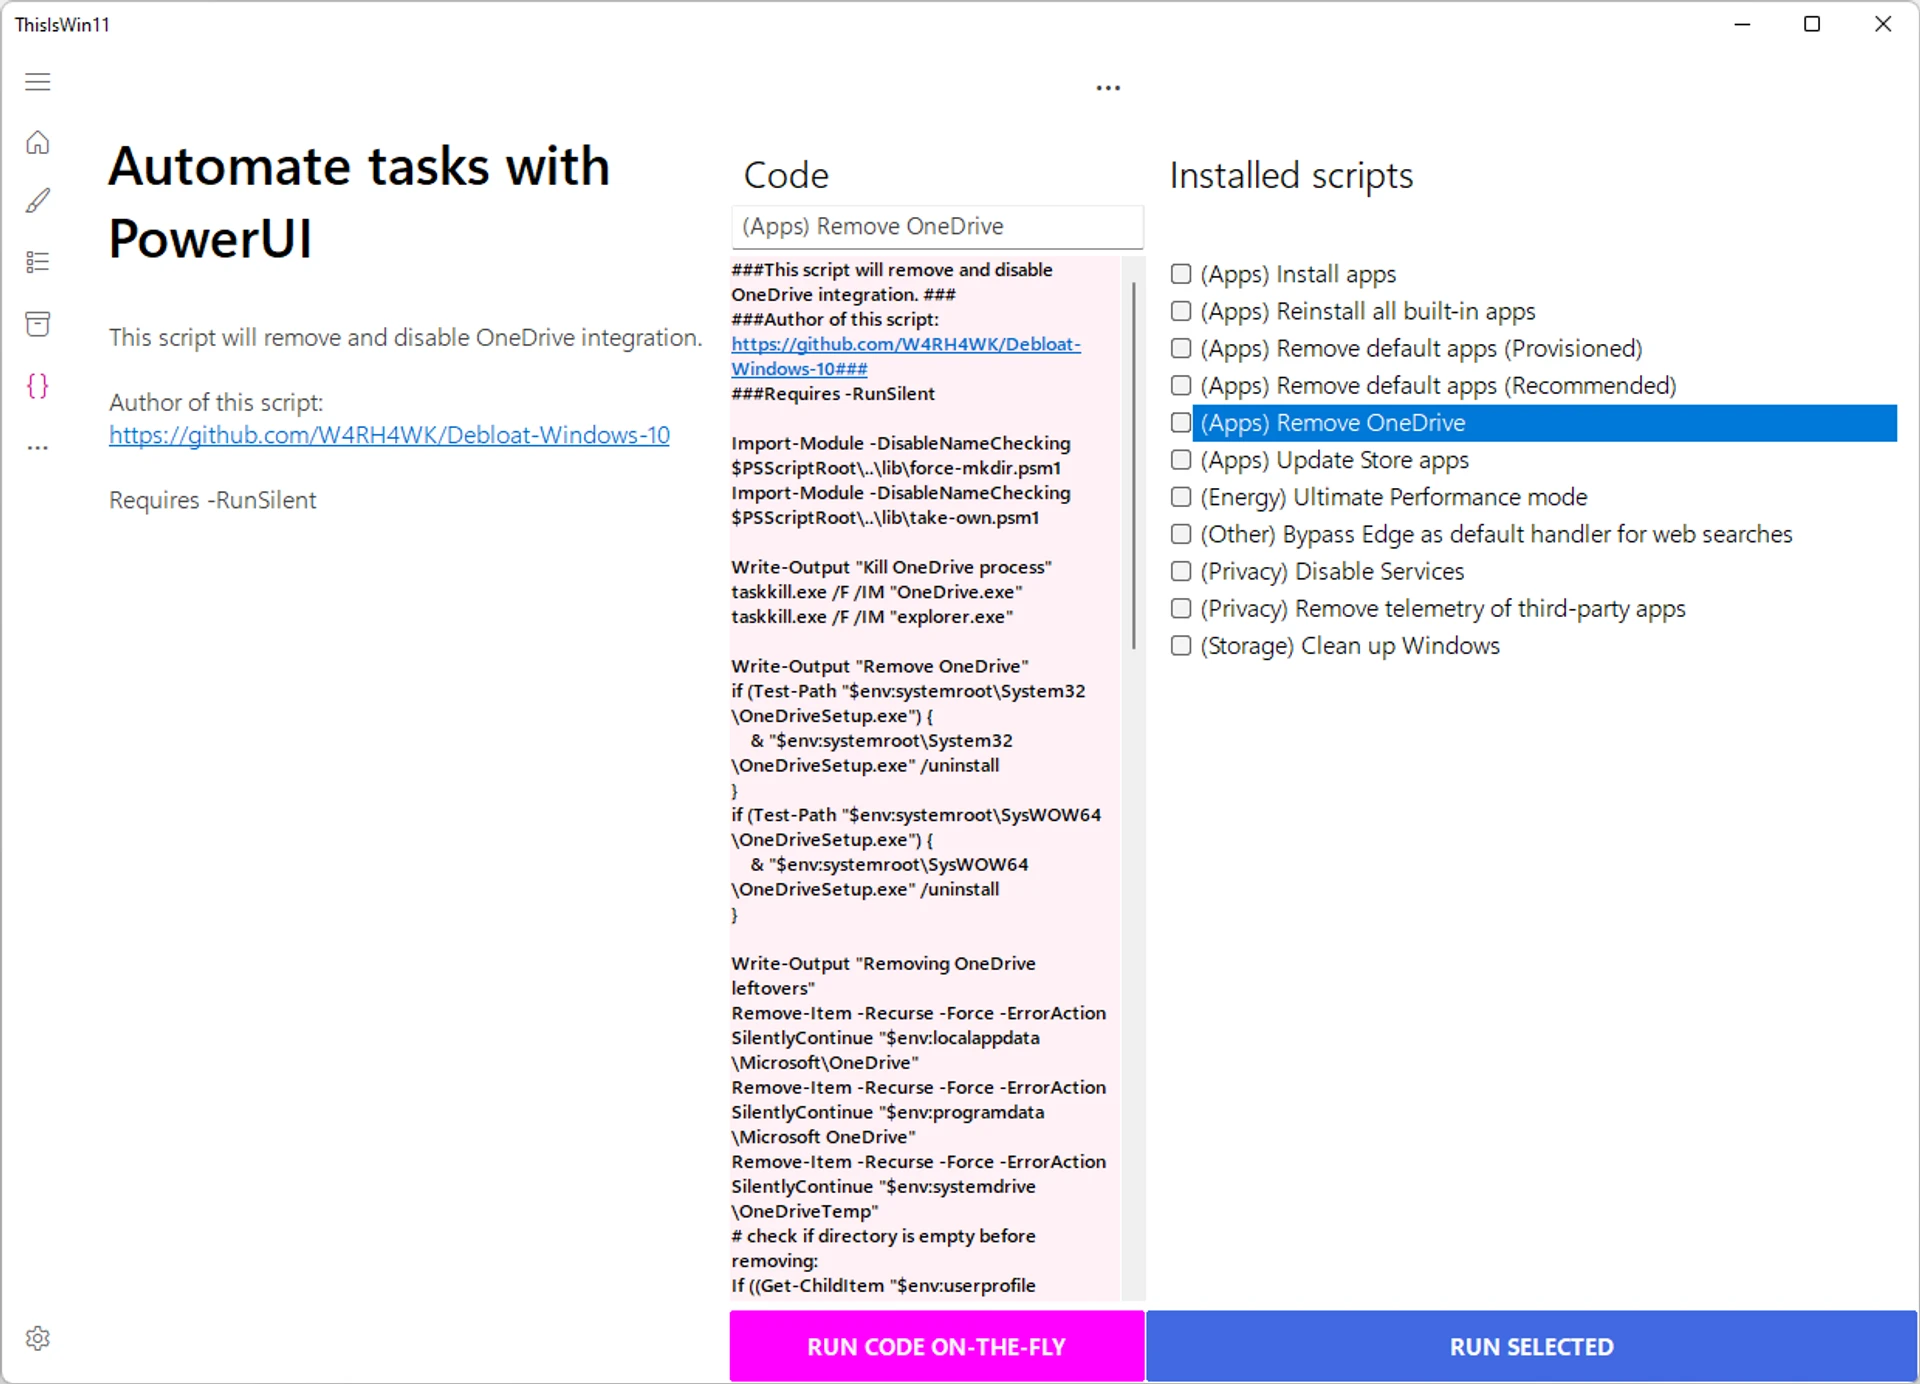
Task: Open the package archive sidebar icon
Action: tap(38, 324)
